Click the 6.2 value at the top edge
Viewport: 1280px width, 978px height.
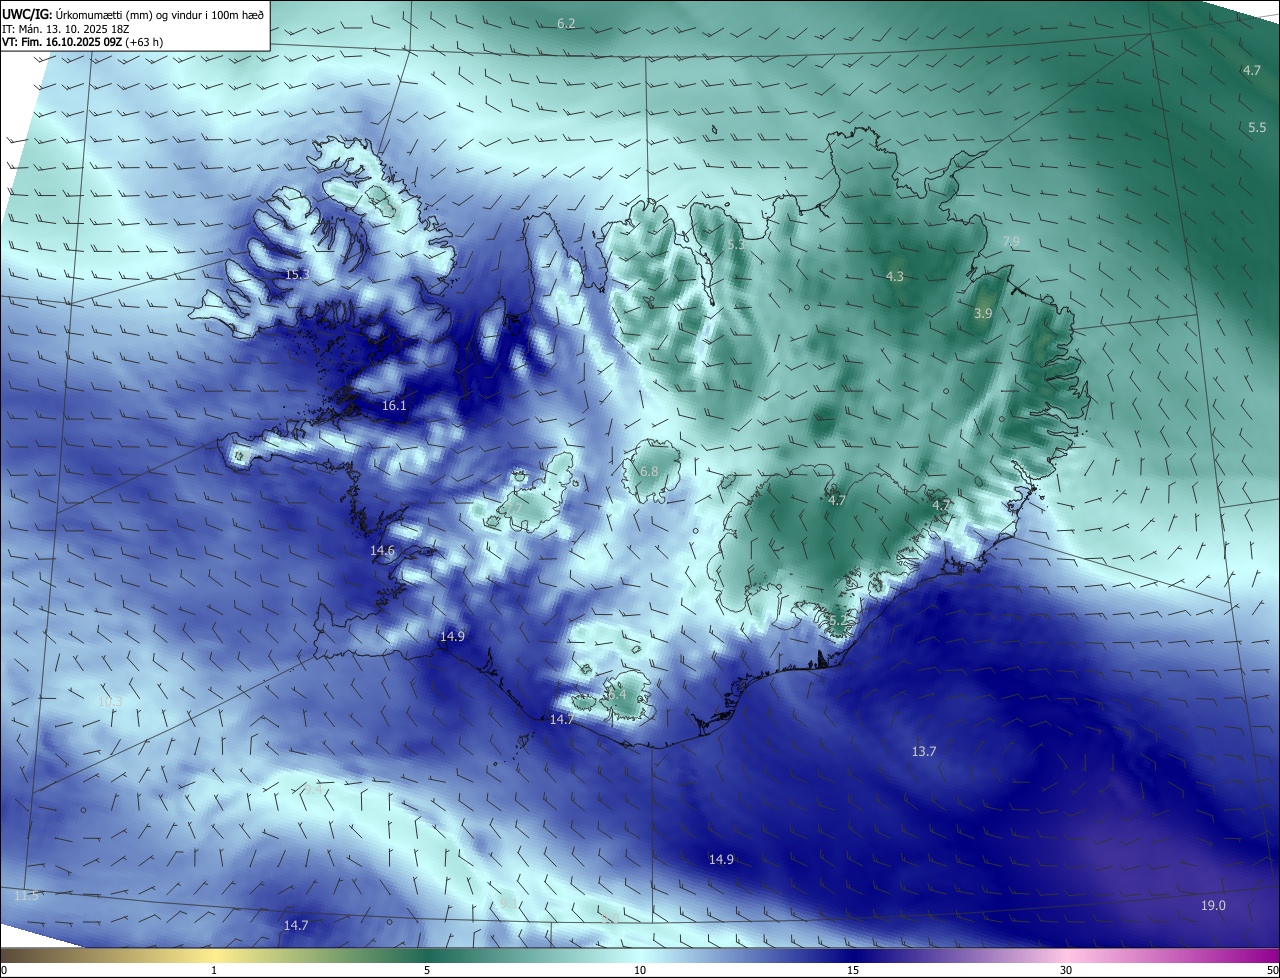coord(566,23)
